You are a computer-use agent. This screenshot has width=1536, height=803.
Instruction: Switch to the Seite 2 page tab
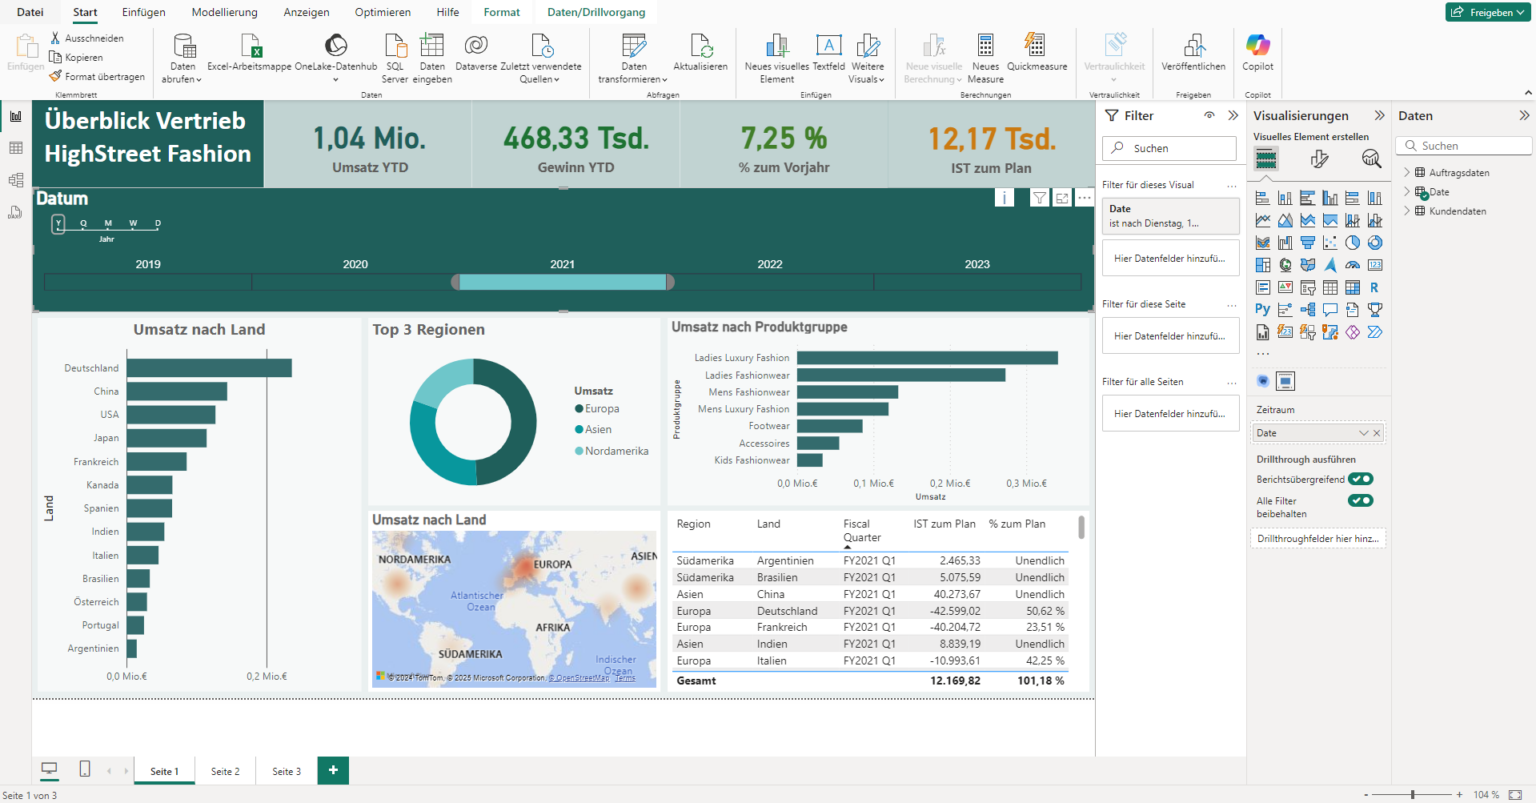click(225, 771)
